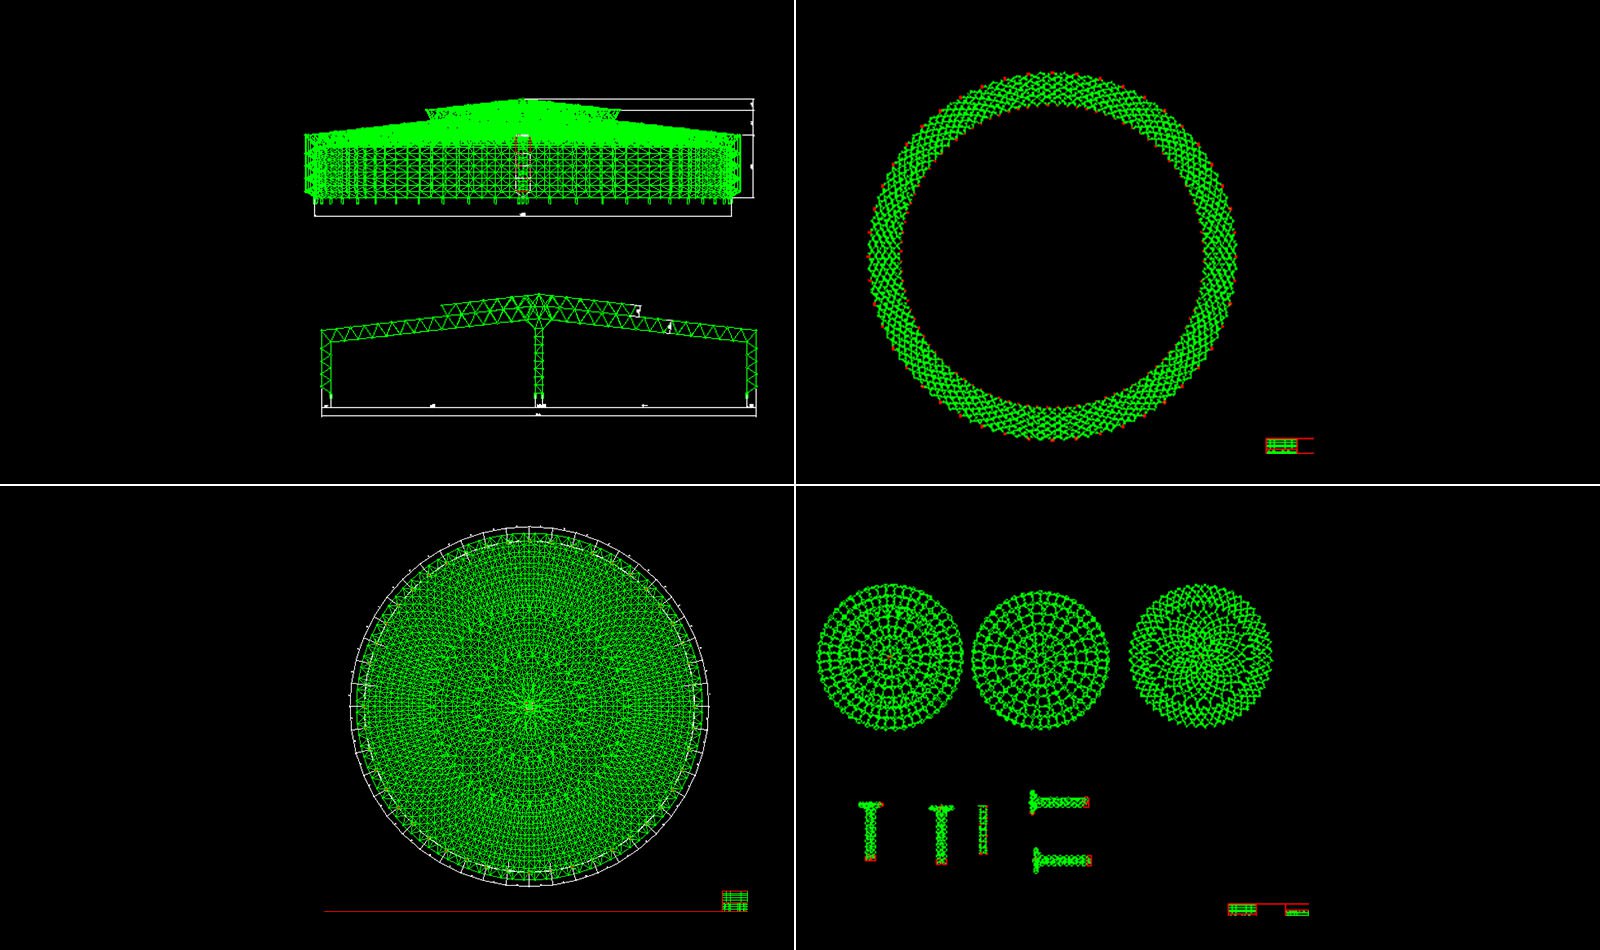
Task: Click the upper horizontal column detail
Action: point(1059,801)
